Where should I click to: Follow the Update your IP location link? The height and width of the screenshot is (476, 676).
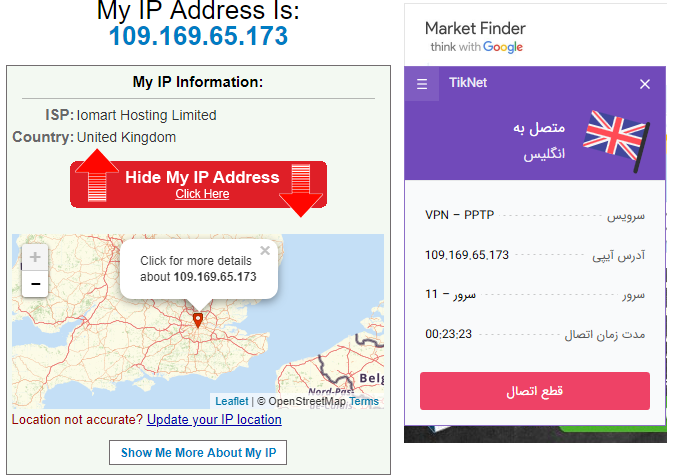(214, 420)
